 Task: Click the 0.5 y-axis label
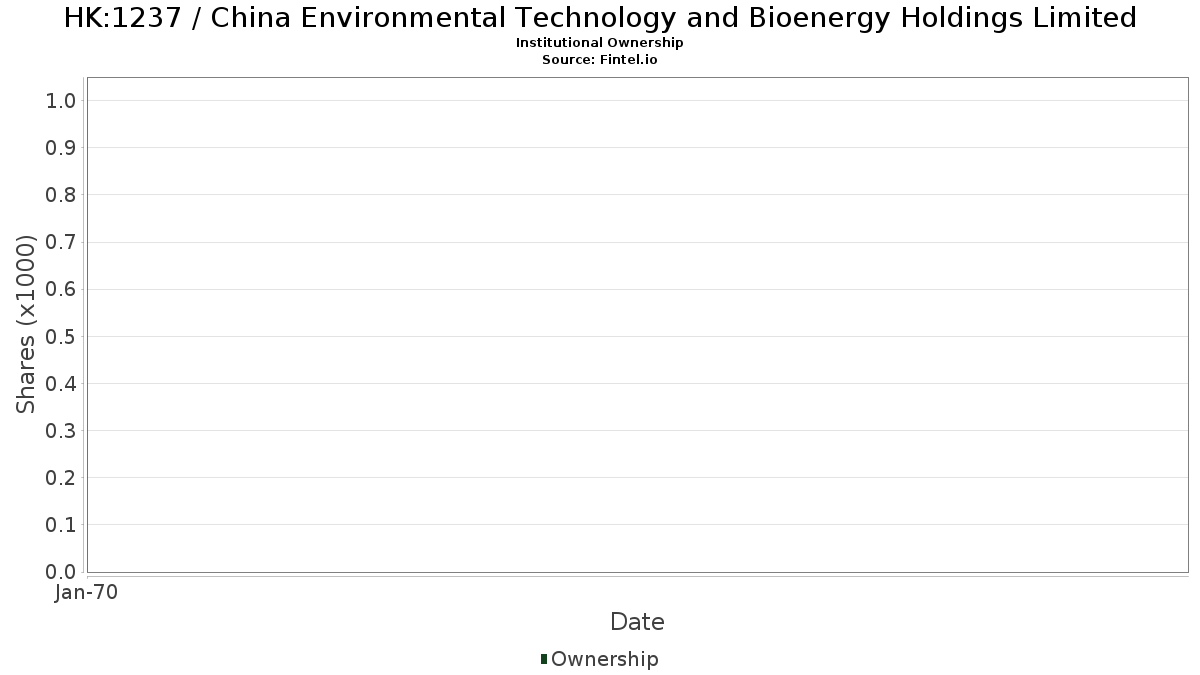[x=61, y=336]
